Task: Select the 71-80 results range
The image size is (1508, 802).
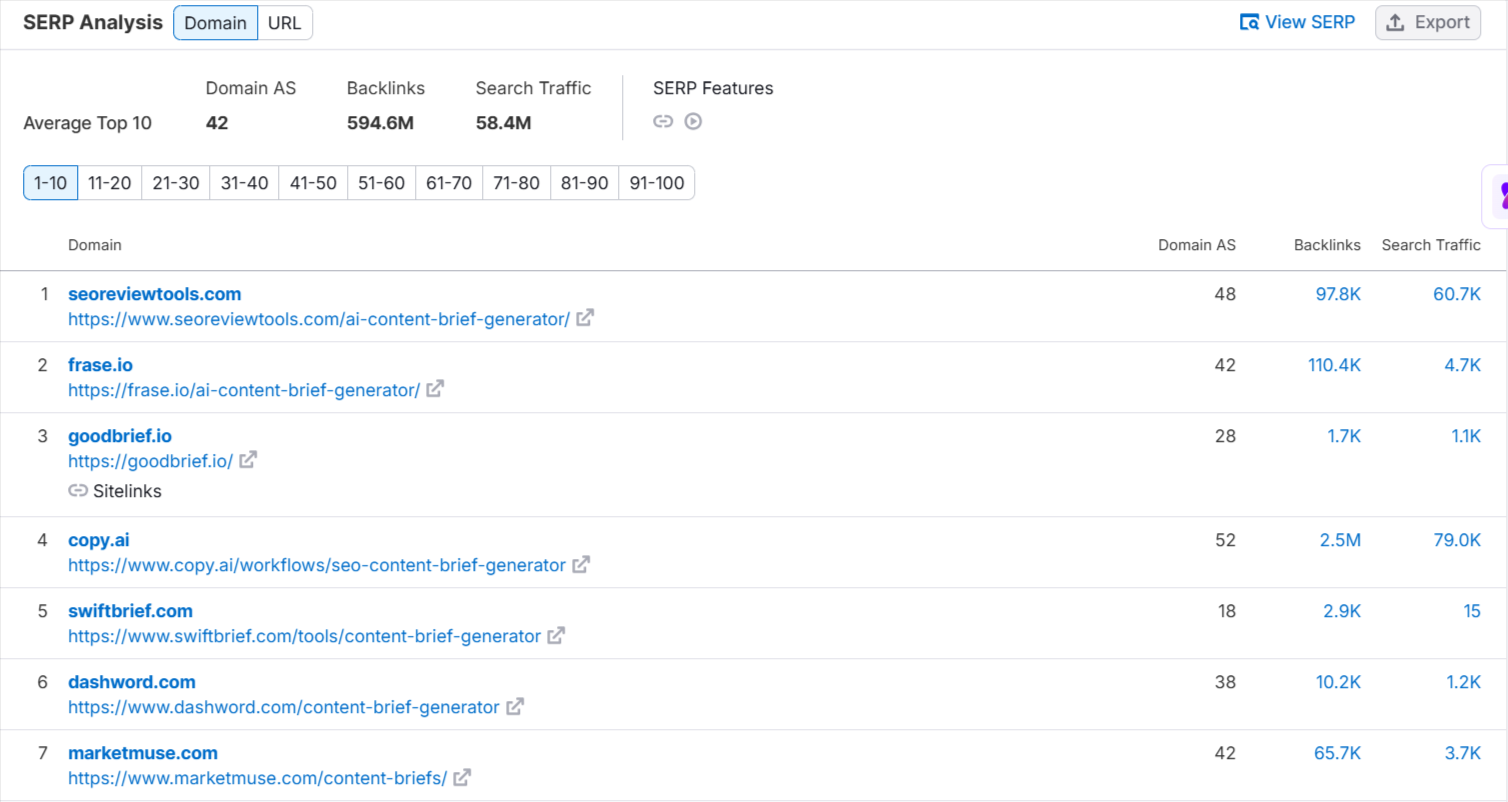Action: [x=516, y=183]
